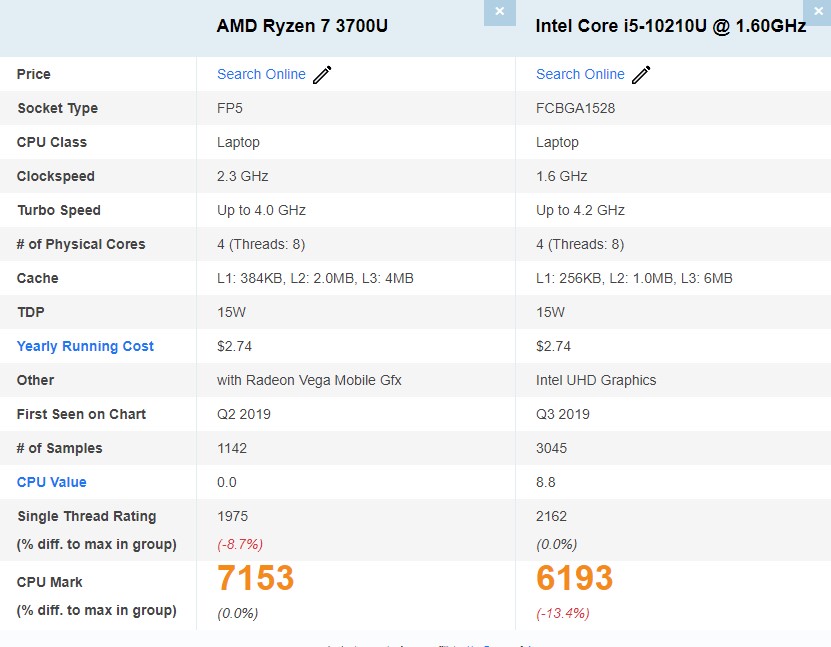Edit the AMD Ryzen price with the pencil icon

[x=322, y=75]
